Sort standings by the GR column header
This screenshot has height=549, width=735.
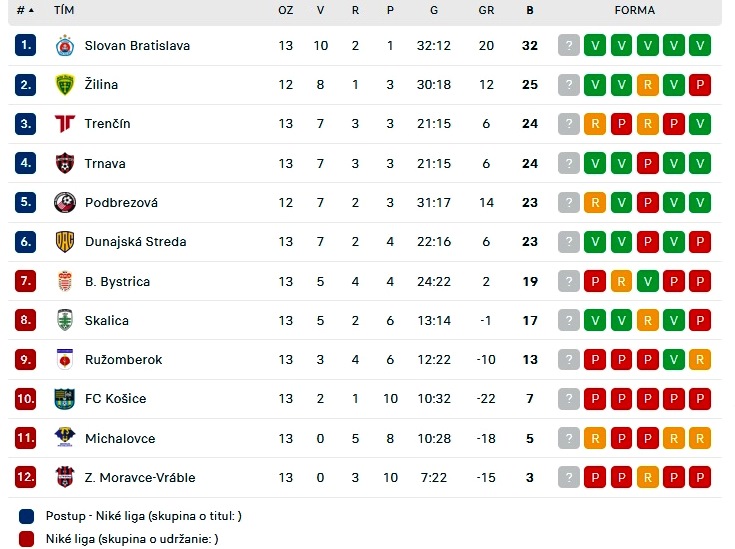click(486, 10)
